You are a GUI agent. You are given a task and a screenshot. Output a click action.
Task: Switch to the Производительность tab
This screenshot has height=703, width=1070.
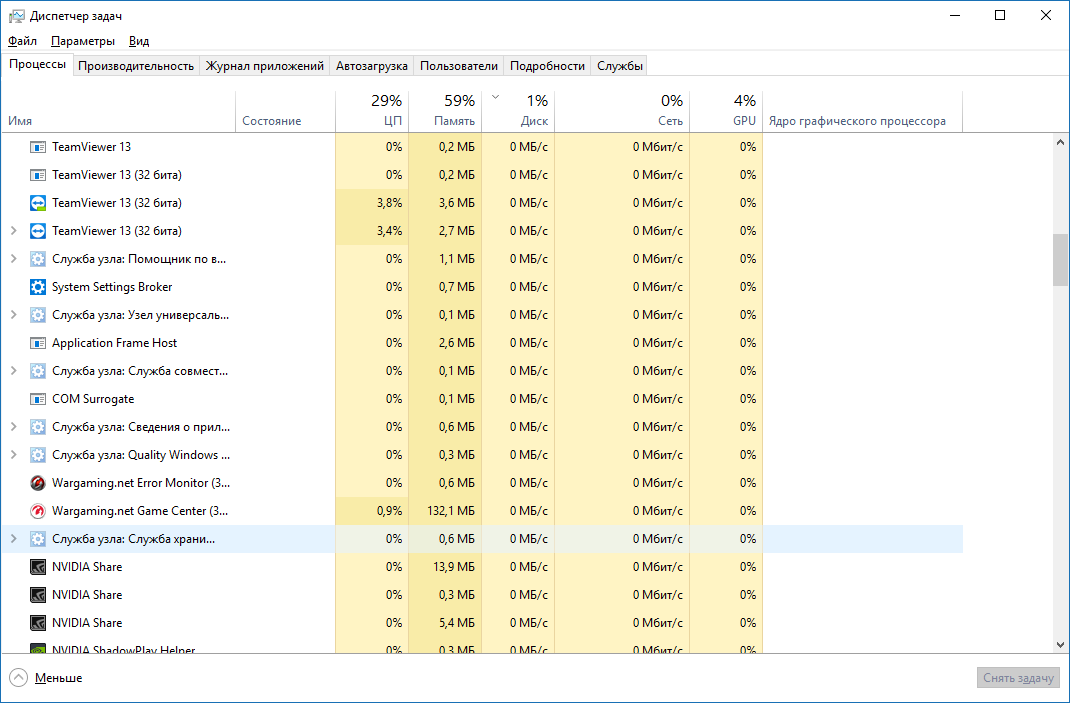[x=136, y=66]
